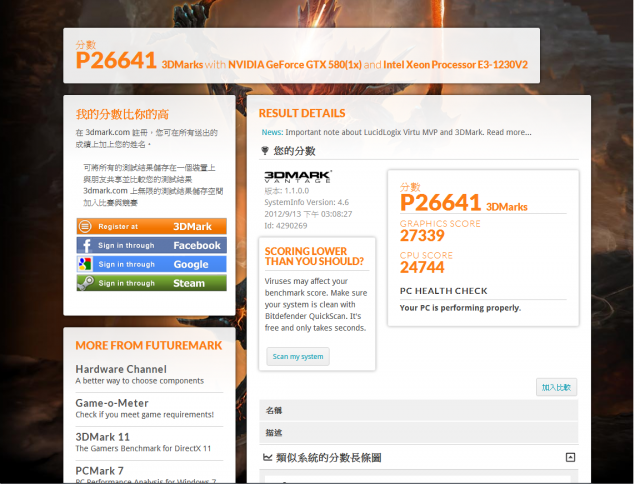Click P26641 score in the top banner
640x484 pixels.
click(116, 60)
